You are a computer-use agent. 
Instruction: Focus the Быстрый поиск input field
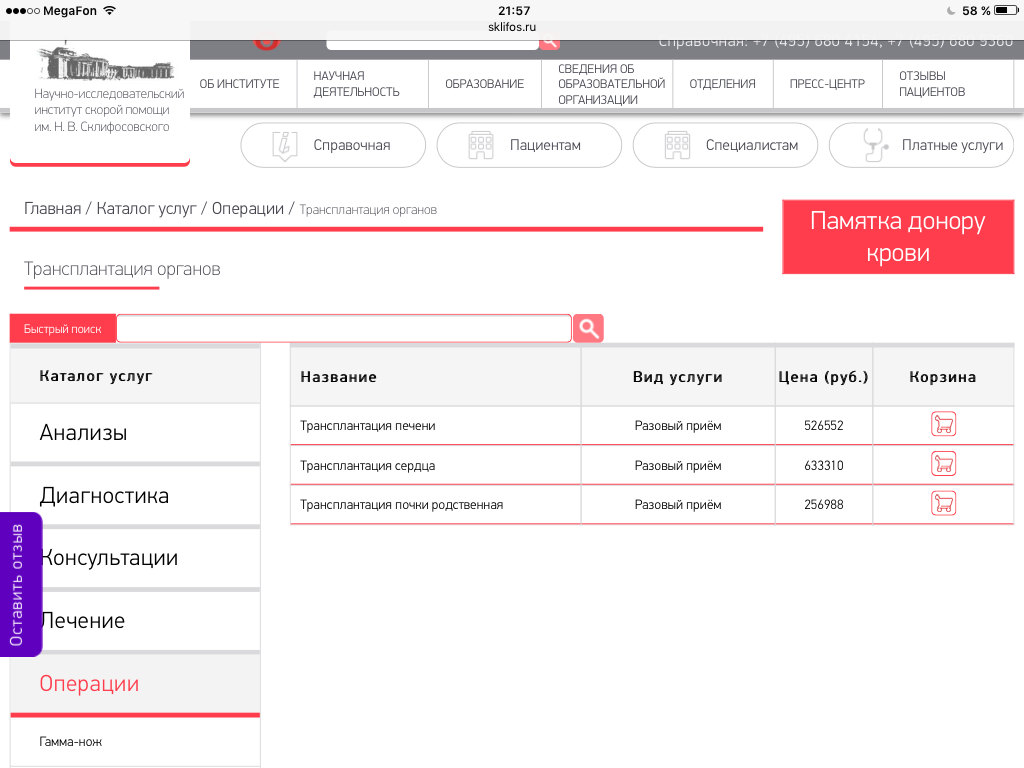343,328
